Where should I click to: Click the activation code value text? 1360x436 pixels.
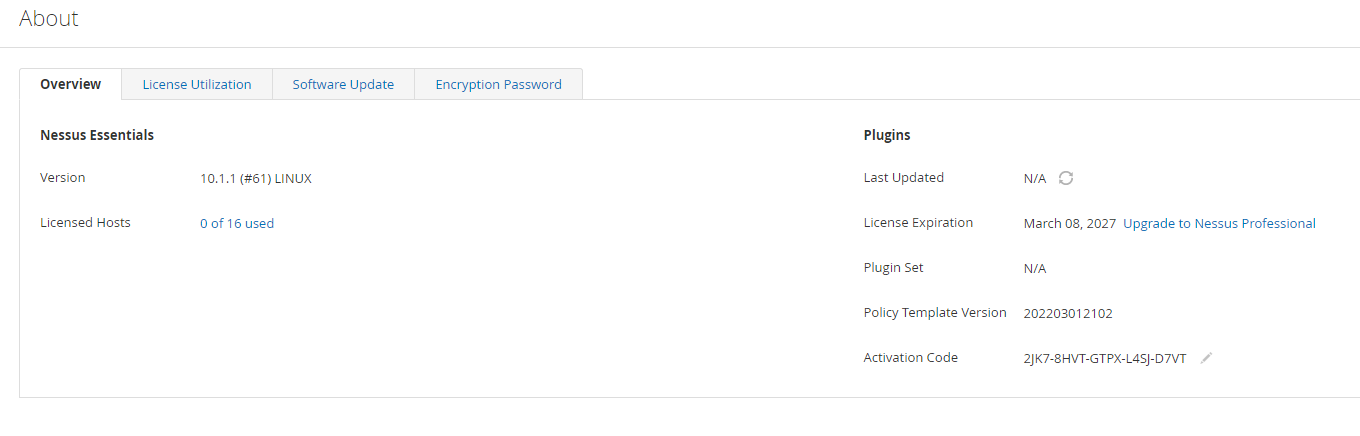point(1105,358)
